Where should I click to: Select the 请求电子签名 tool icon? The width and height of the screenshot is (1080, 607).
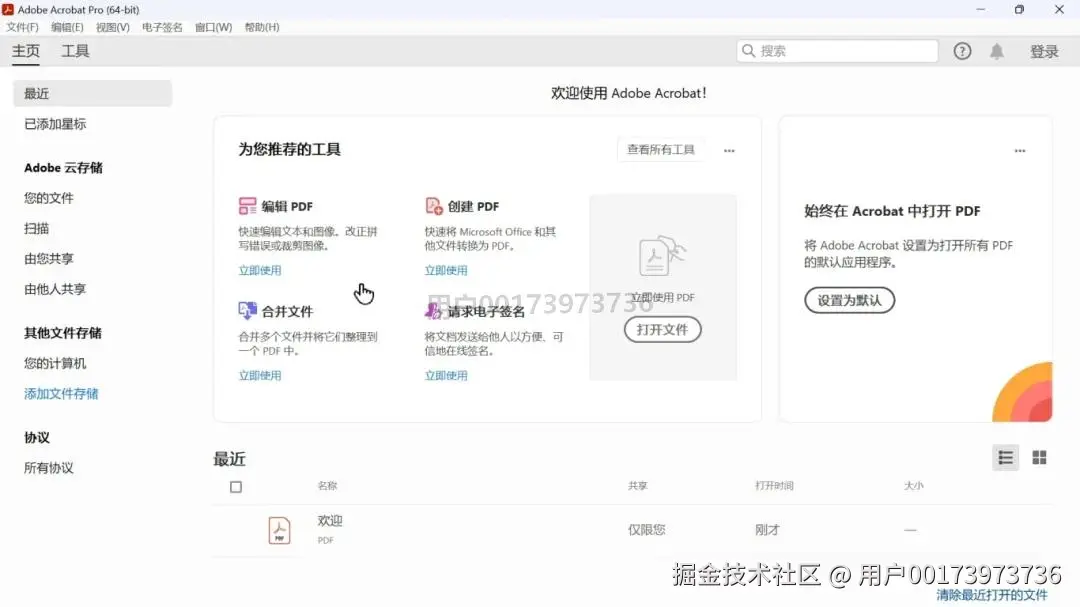433,311
